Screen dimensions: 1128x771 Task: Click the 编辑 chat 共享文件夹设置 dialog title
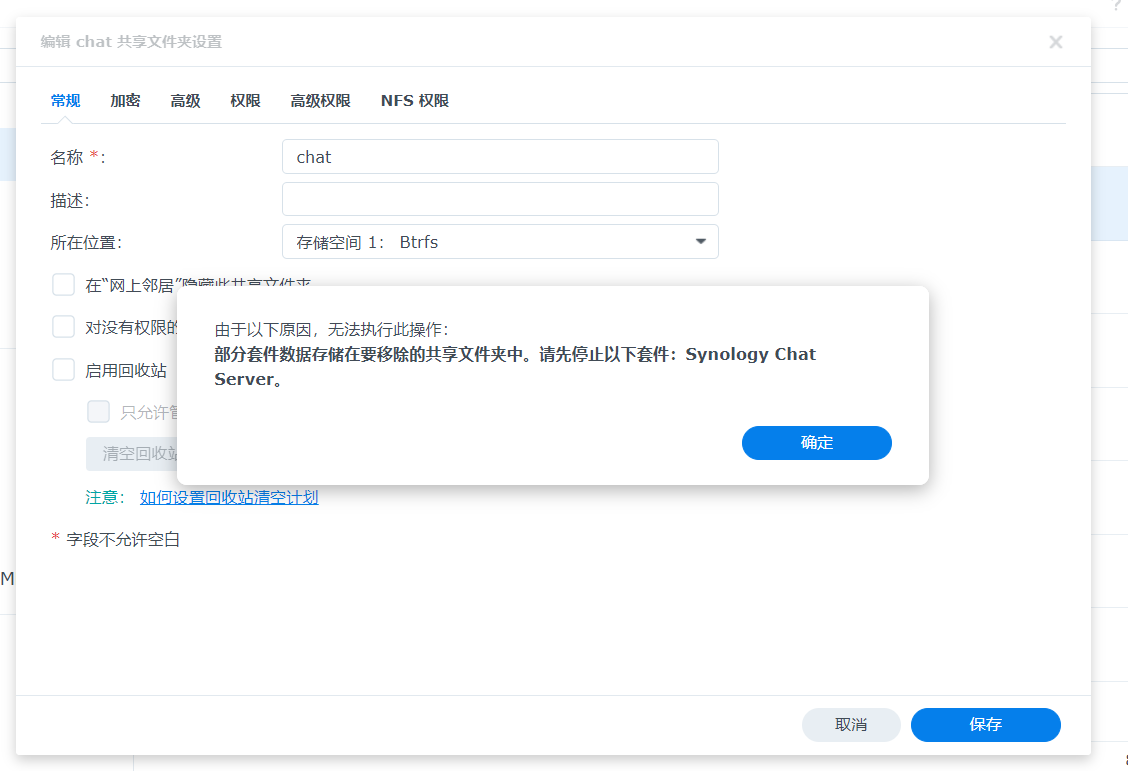131,42
